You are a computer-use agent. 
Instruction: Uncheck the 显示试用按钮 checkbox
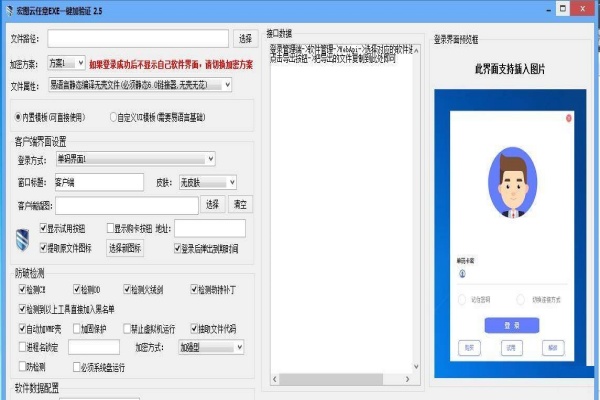[45, 229]
